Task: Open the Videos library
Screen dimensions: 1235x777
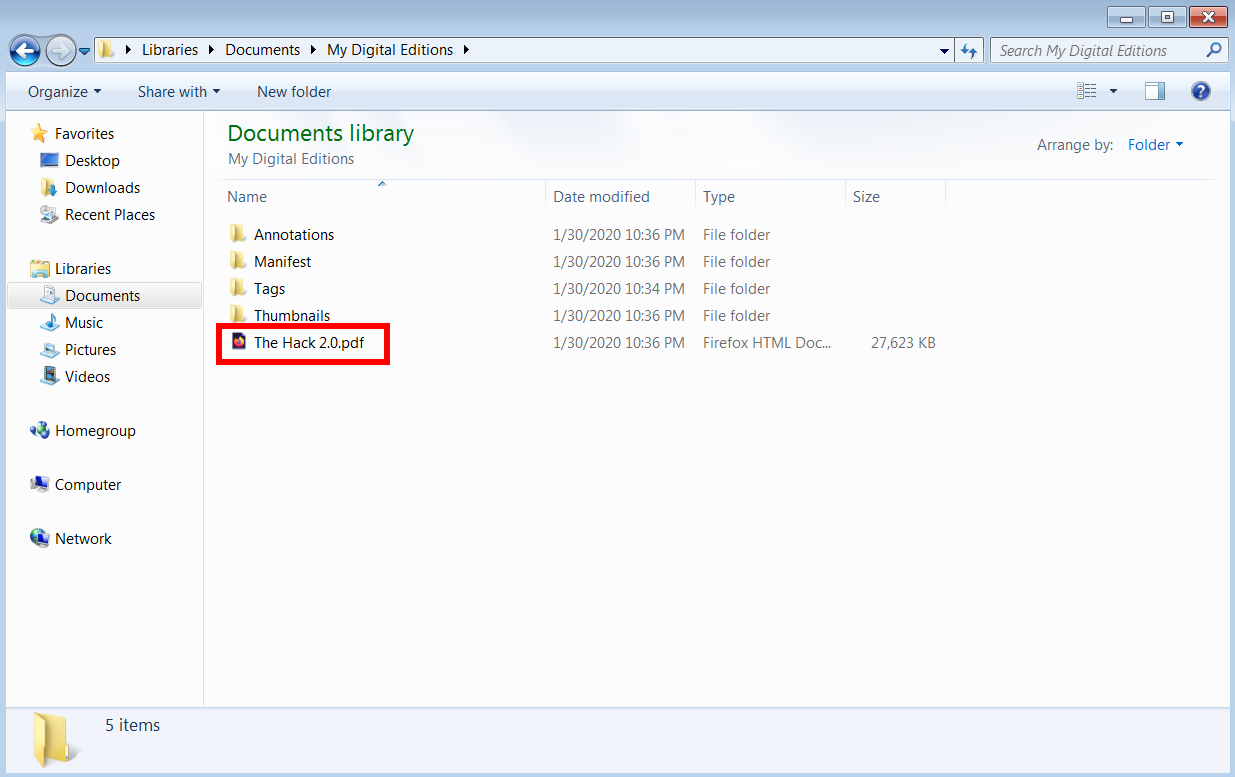Action: coord(87,376)
